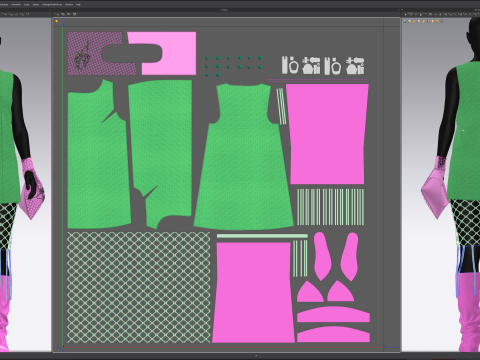Select the lower large pink rectangular UV island
Viewport: 480px width, 360px height.
pyautogui.click(x=253, y=292)
